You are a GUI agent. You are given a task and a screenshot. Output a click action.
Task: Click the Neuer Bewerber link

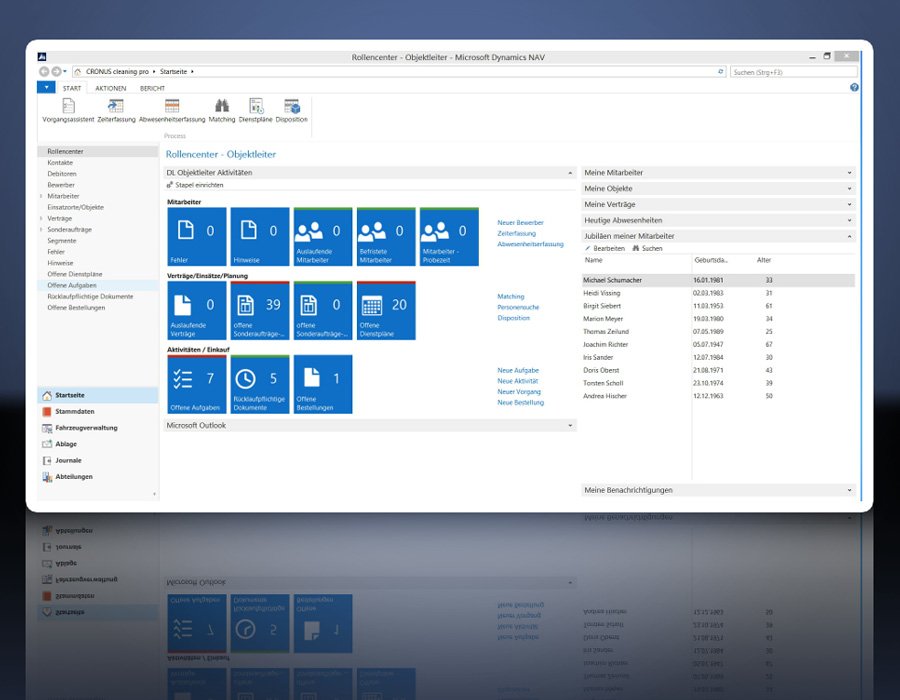pos(520,222)
